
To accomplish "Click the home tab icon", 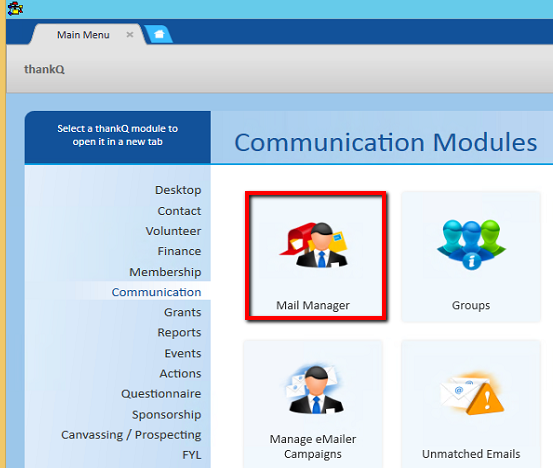I will click(x=159, y=35).
